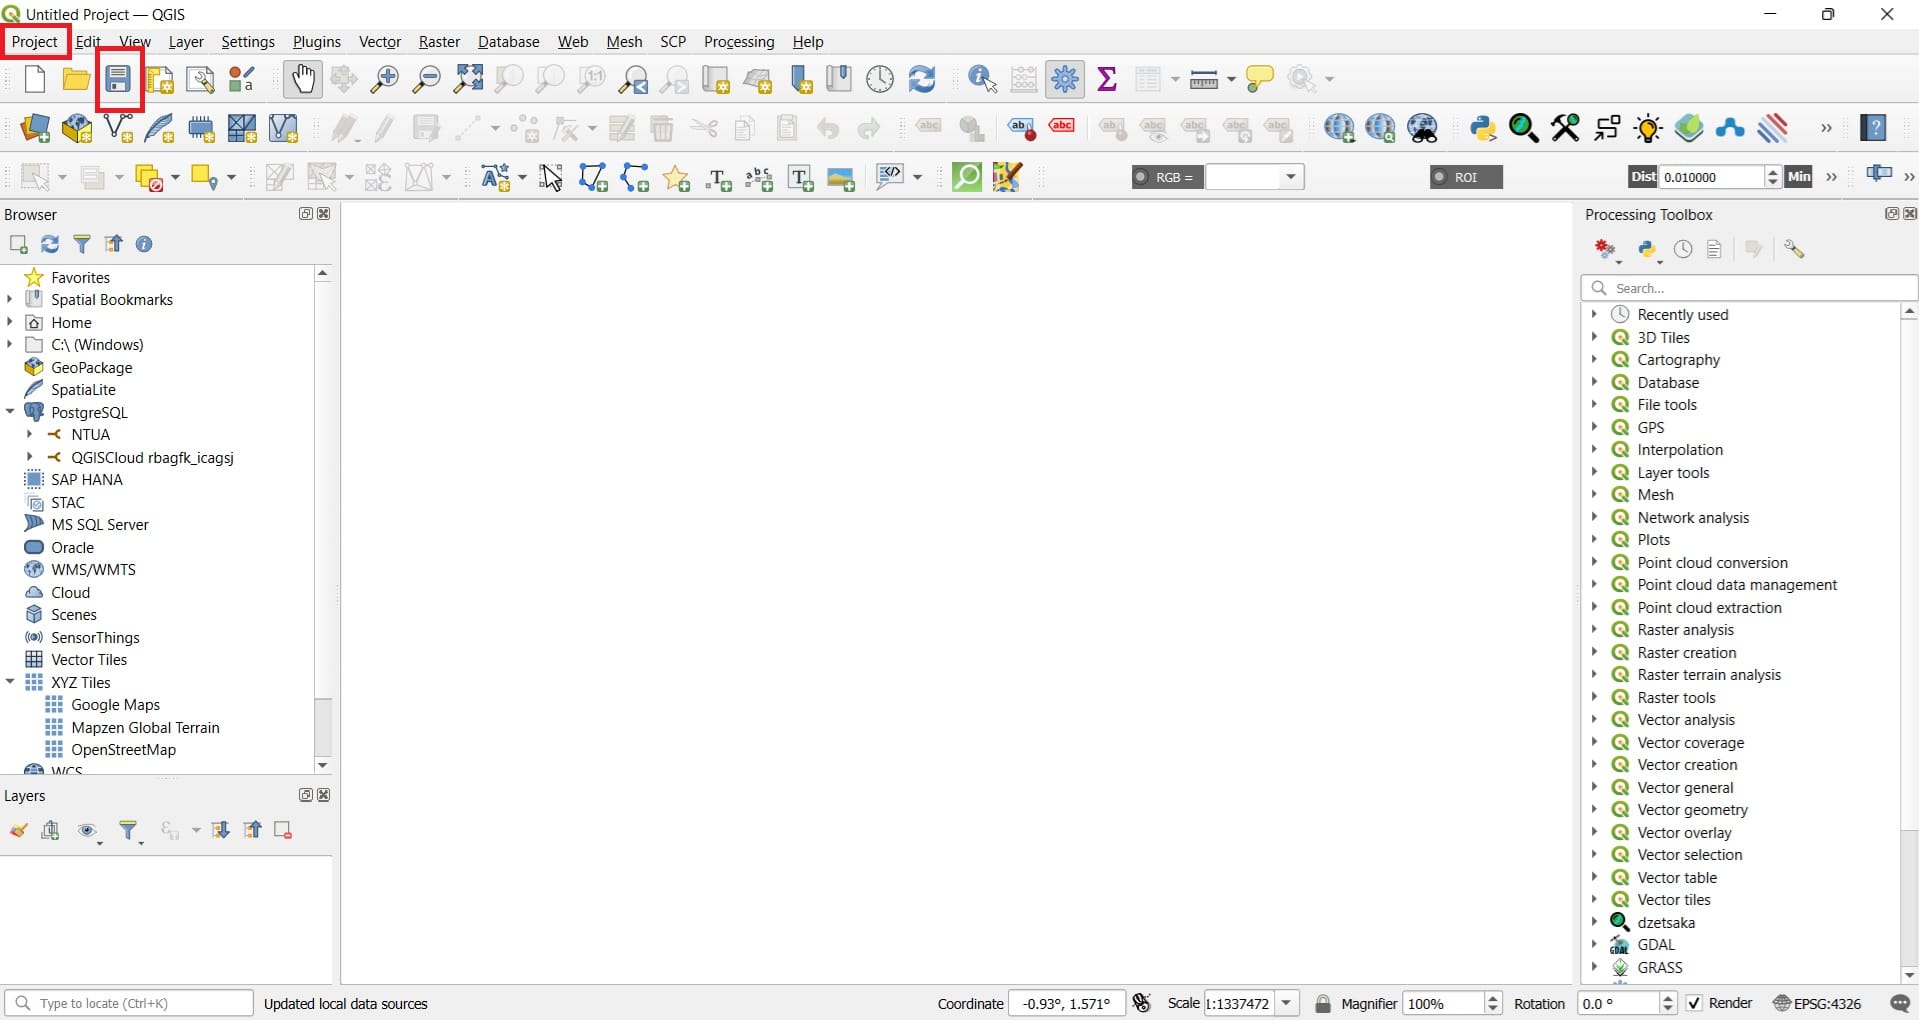1919x1020 pixels.
Task: Open the Raster menu
Action: coord(439,41)
